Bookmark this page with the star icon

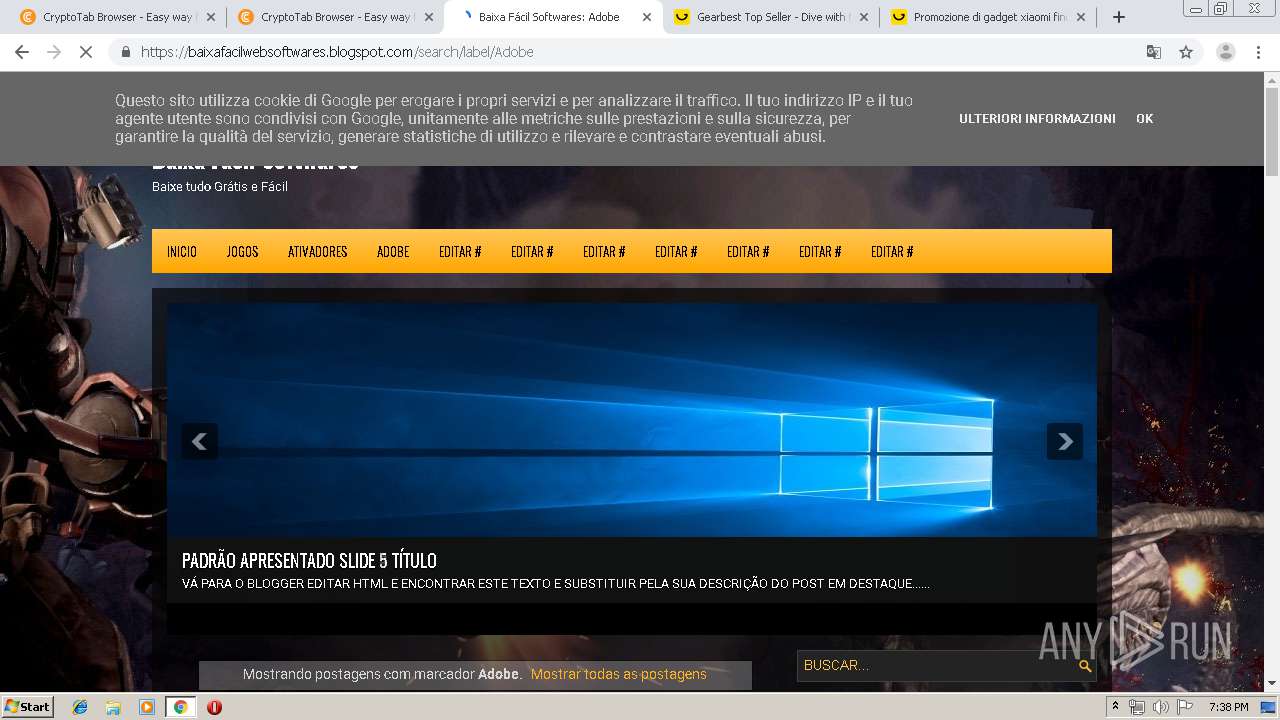1186,52
